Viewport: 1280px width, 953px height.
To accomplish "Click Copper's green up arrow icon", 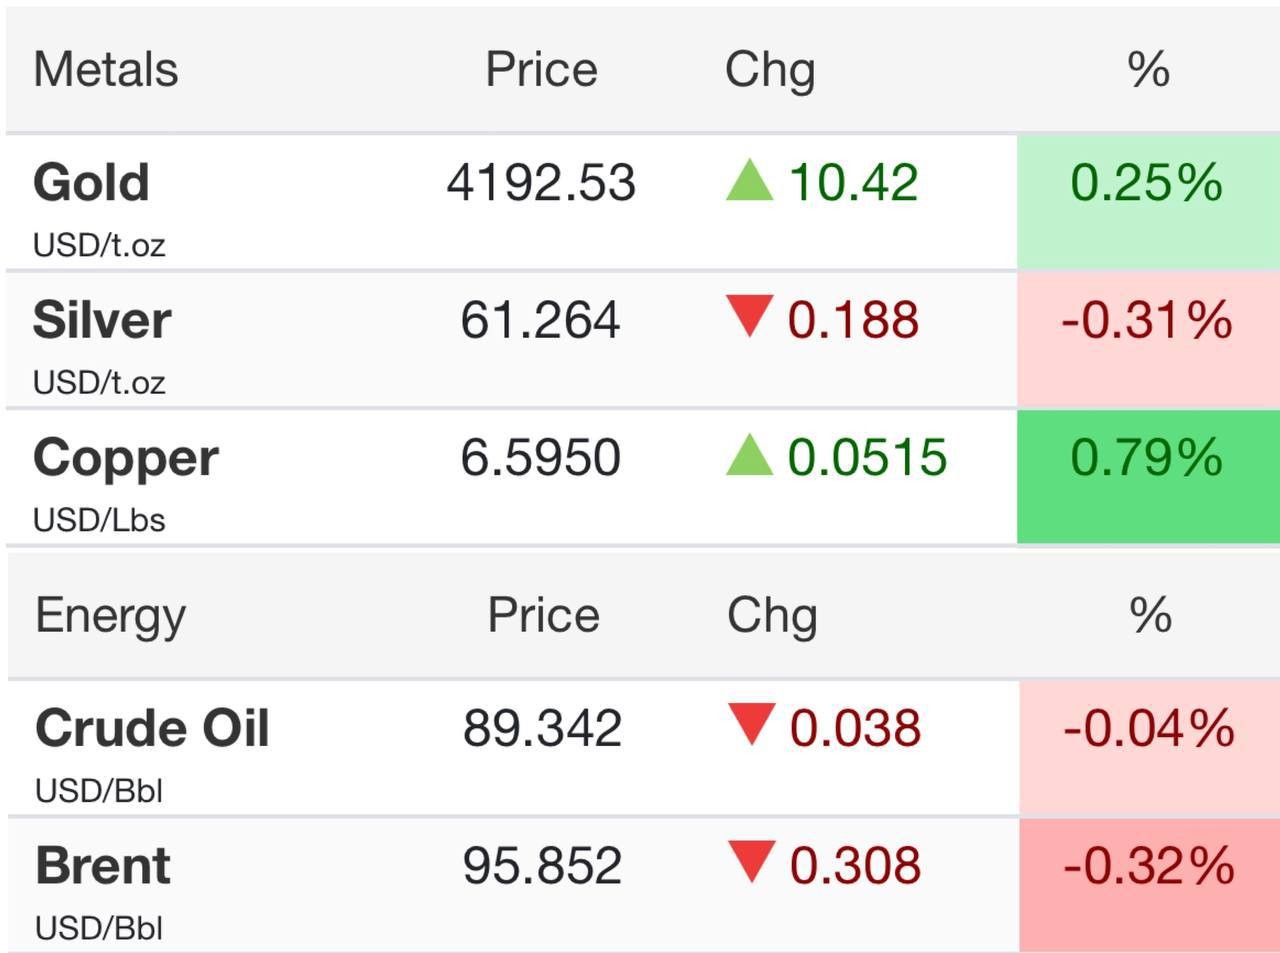I will pos(749,455).
